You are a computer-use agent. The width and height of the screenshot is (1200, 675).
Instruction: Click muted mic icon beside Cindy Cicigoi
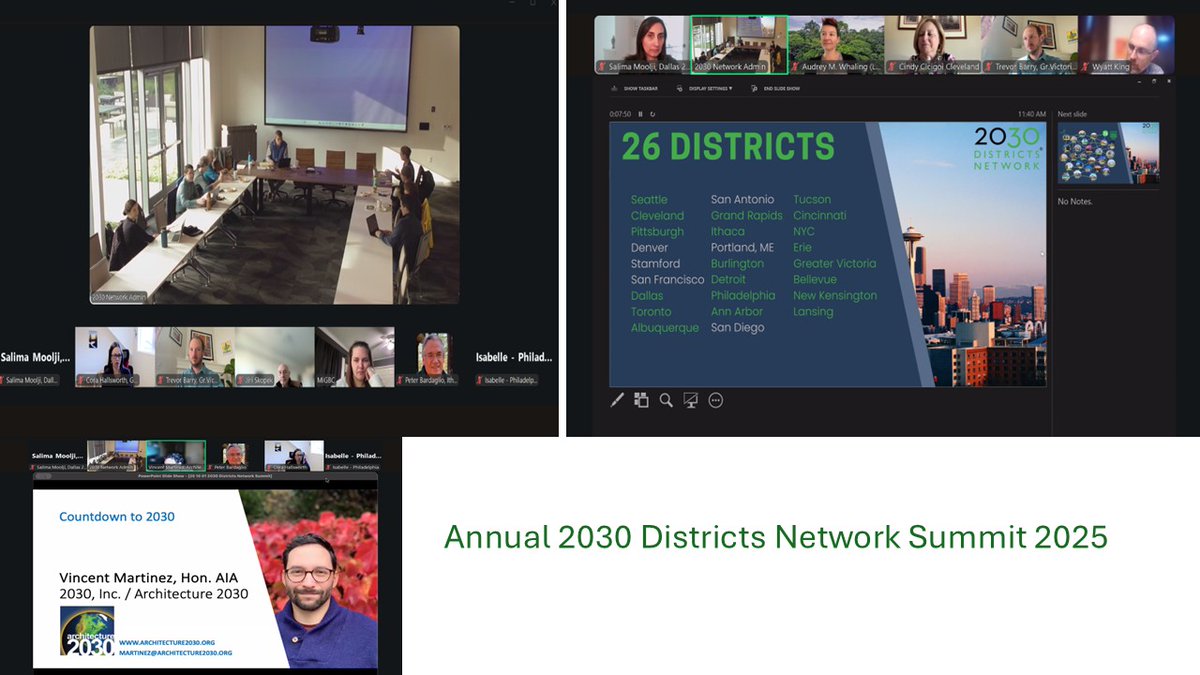tap(893, 67)
